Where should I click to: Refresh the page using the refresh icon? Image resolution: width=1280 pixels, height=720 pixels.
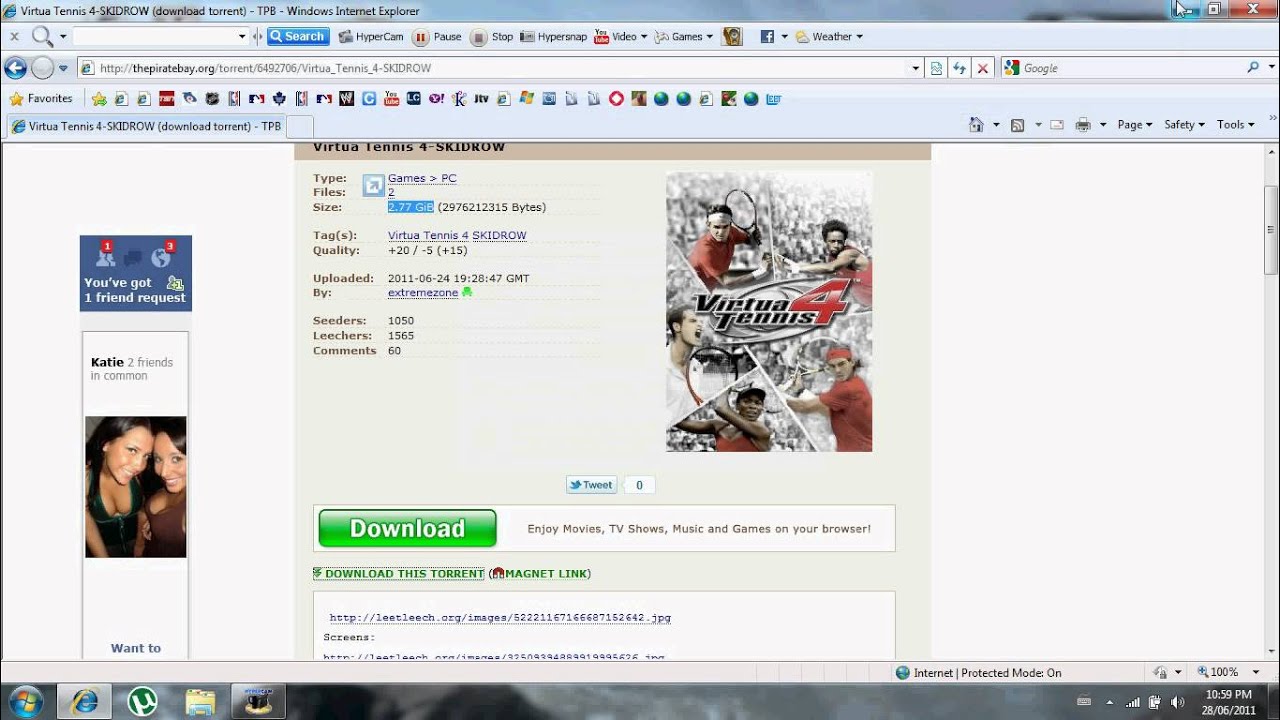959,68
